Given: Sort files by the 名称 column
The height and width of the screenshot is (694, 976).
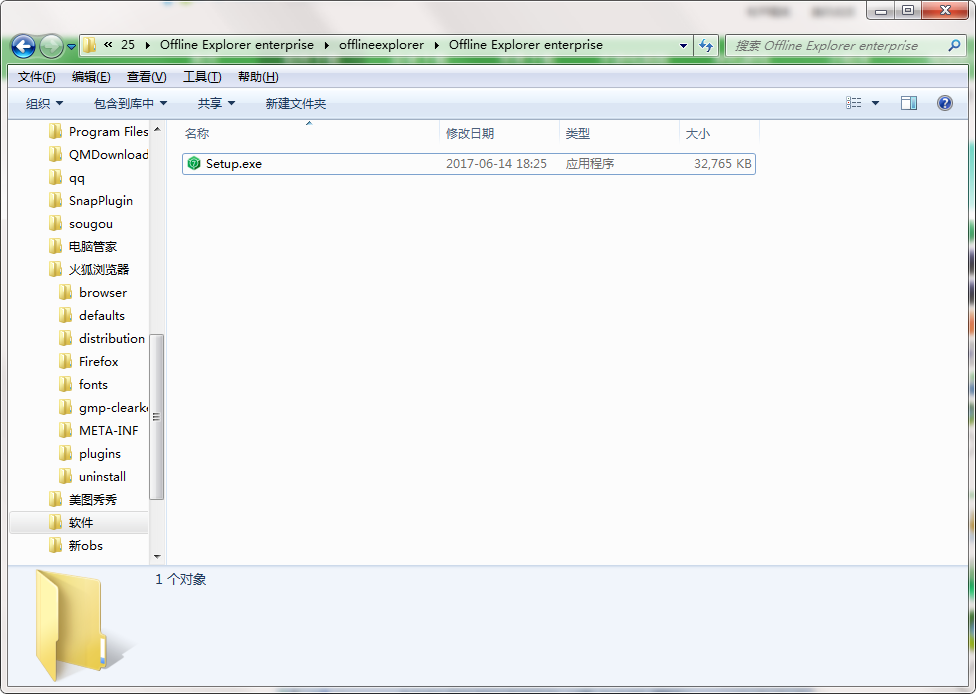Looking at the screenshot, I should [309, 133].
